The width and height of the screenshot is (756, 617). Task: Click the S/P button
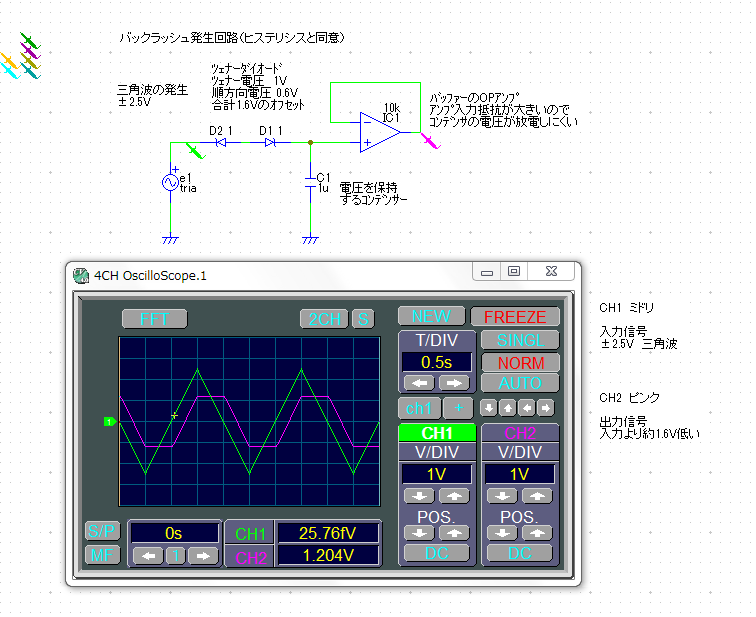coord(102,531)
